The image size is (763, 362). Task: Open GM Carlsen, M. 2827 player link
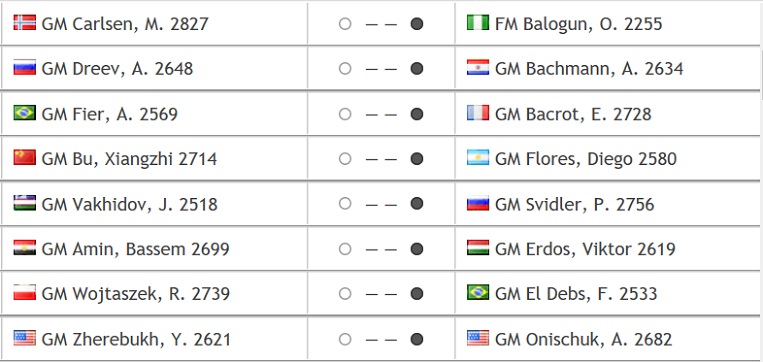pos(125,24)
